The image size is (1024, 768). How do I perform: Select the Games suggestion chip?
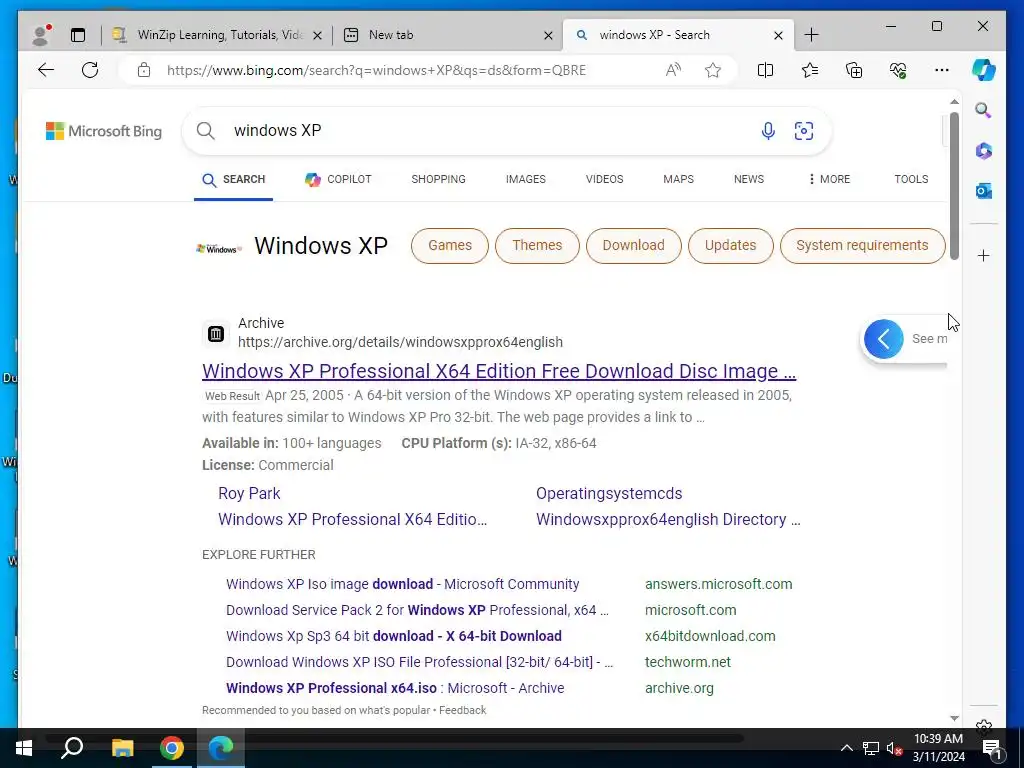[x=450, y=246]
